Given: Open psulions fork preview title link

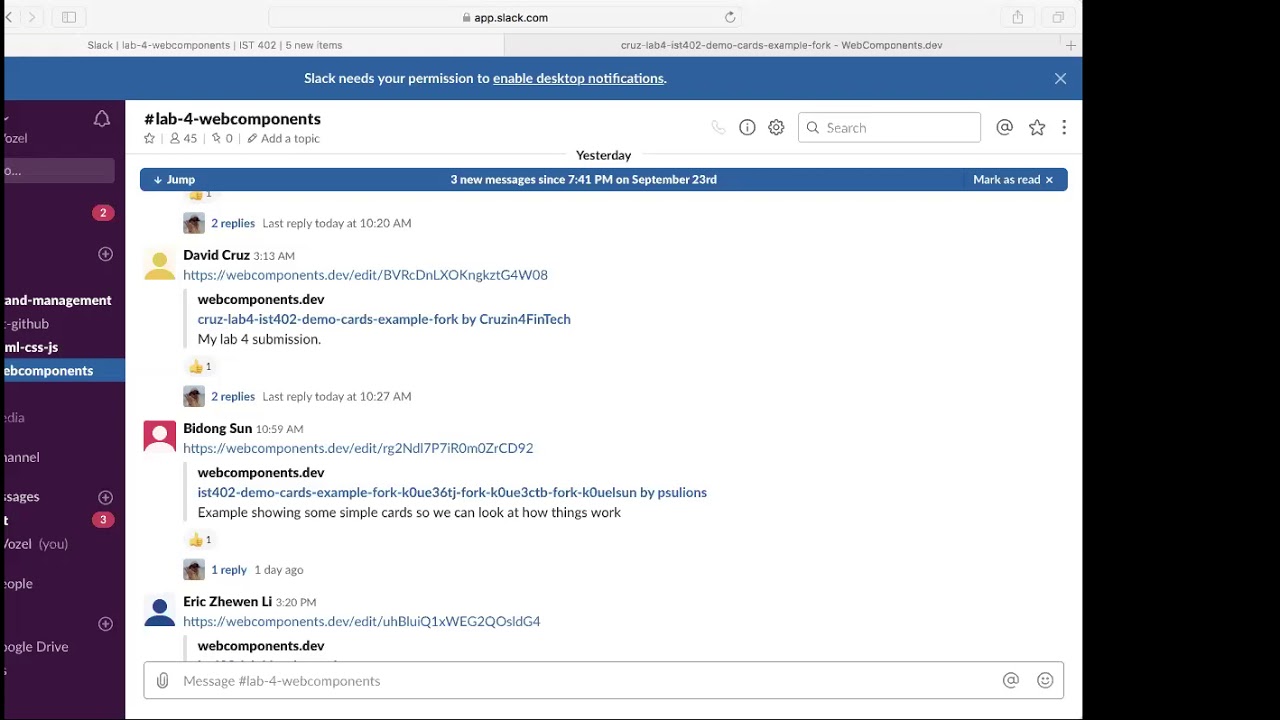Looking at the screenshot, I should point(452,492).
